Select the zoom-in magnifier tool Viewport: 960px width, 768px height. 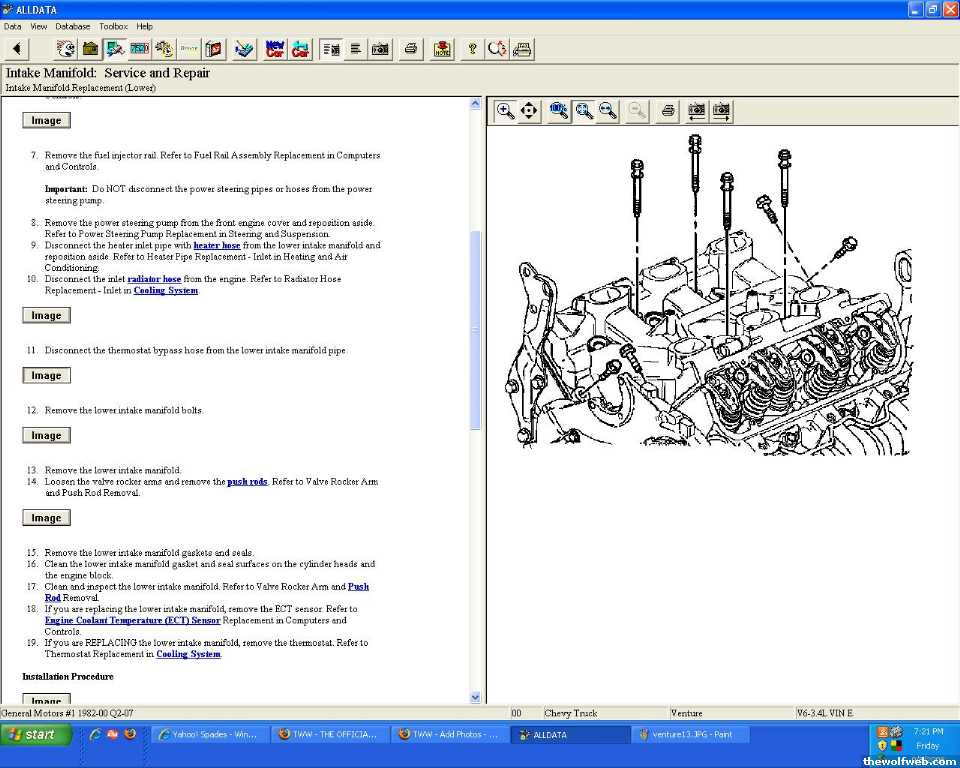[506, 111]
